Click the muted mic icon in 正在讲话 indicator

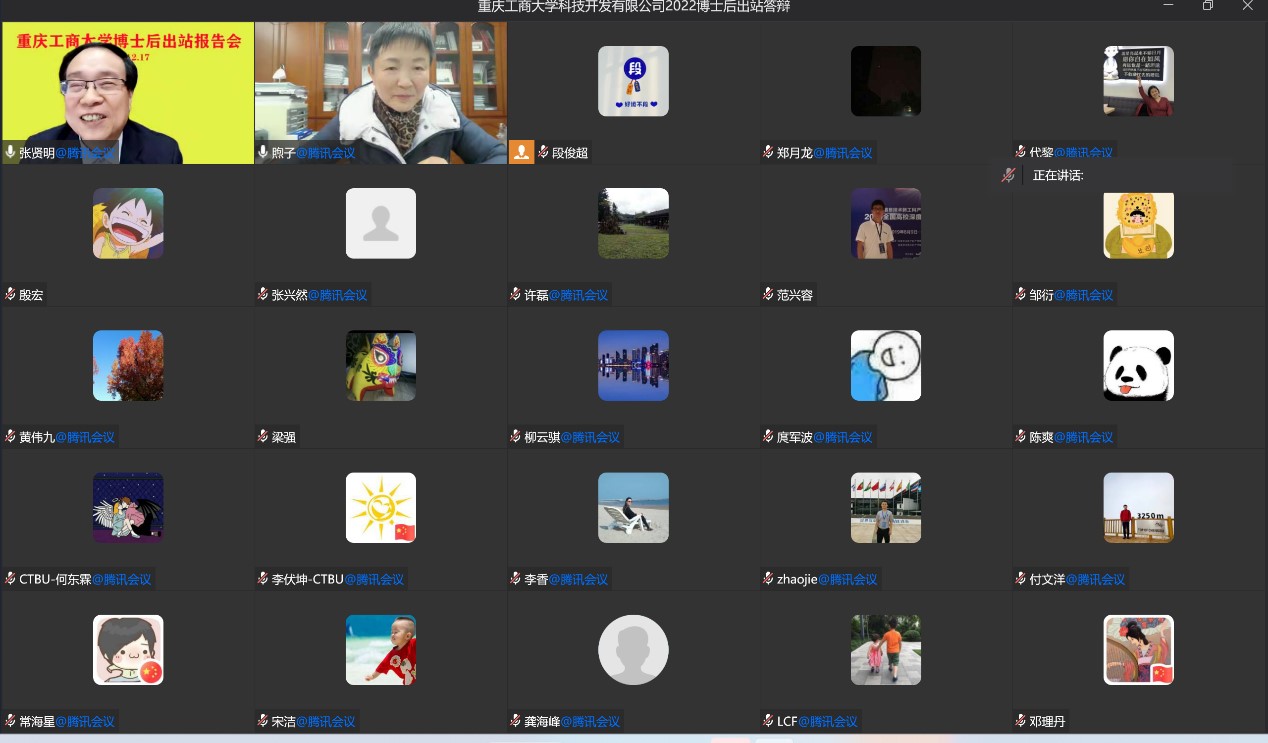[x=1009, y=175]
